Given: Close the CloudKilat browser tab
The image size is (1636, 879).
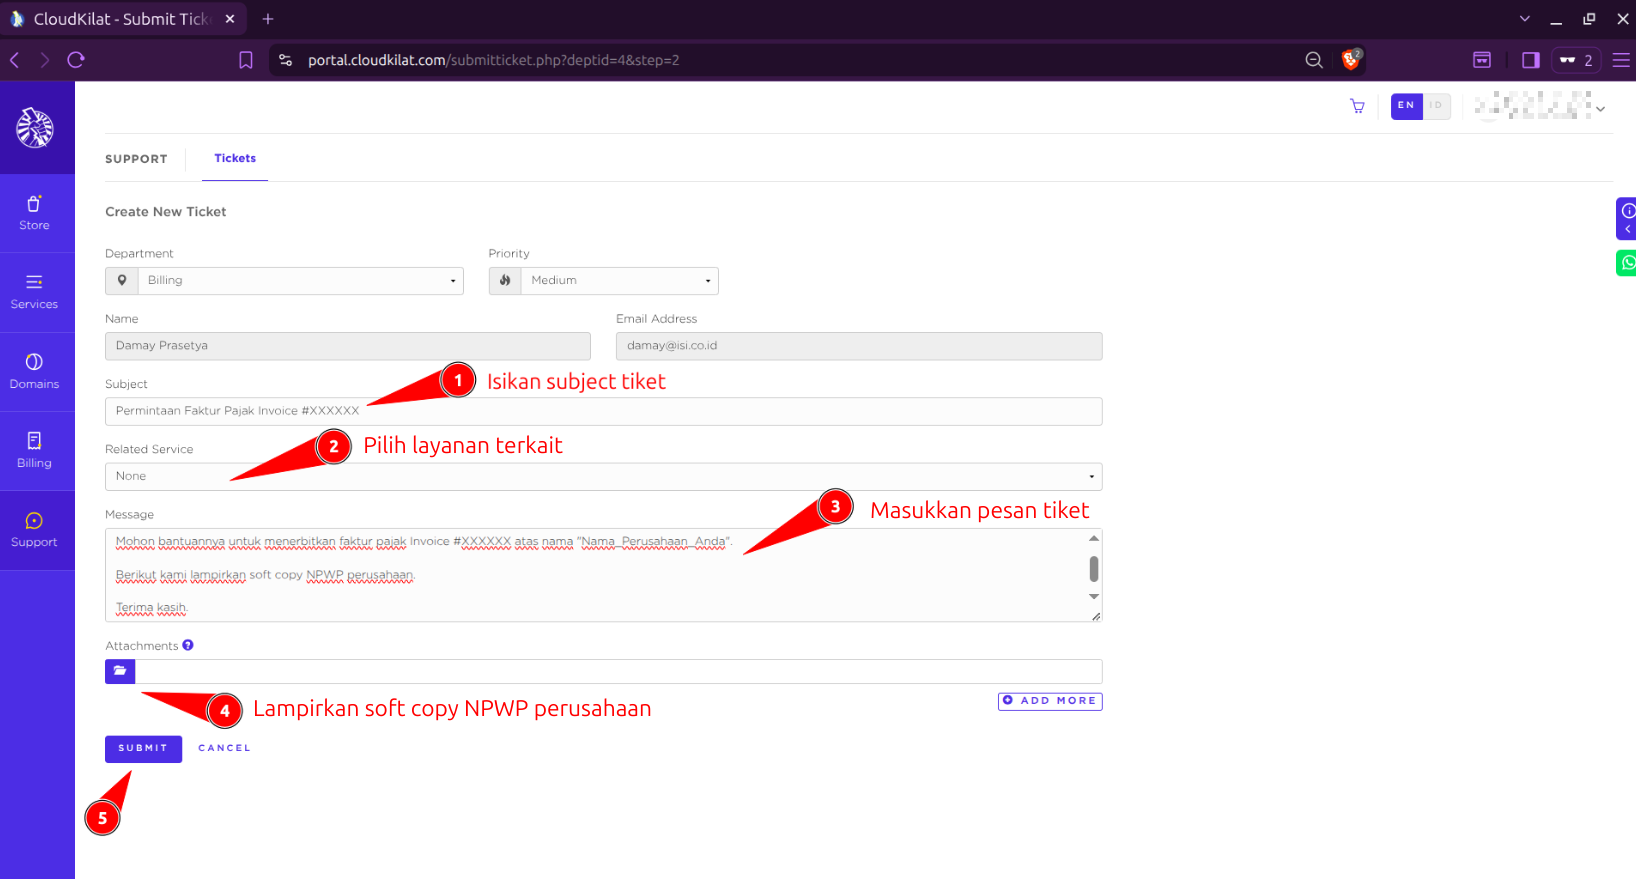Looking at the screenshot, I should 230,19.
